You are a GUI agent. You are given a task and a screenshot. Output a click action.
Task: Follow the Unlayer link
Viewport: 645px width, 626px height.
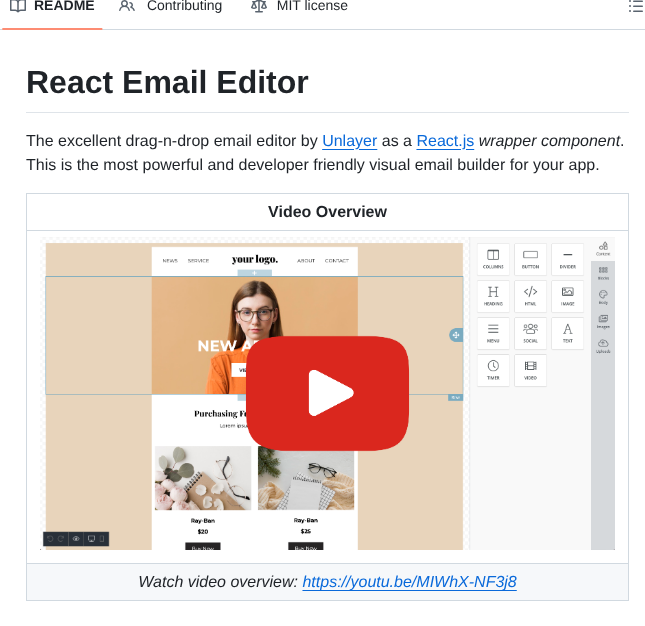[350, 141]
